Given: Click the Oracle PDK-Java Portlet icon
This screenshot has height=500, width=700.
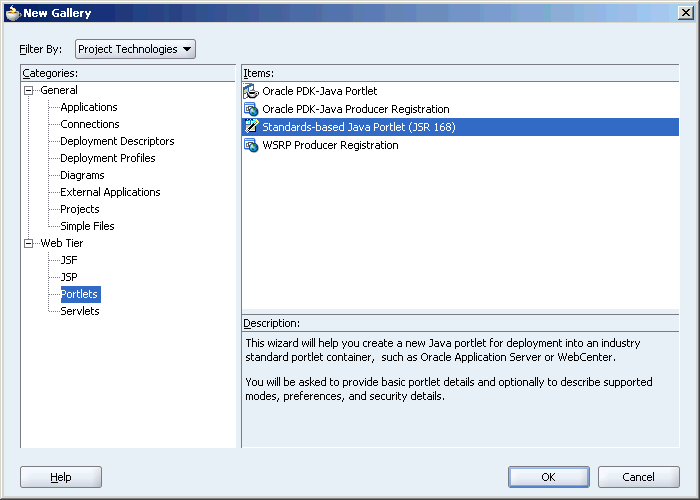Looking at the screenshot, I should [251, 91].
